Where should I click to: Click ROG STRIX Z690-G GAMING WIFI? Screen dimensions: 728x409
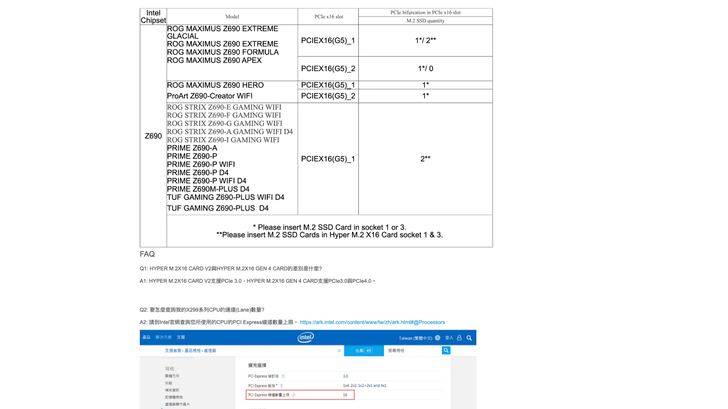coord(224,123)
